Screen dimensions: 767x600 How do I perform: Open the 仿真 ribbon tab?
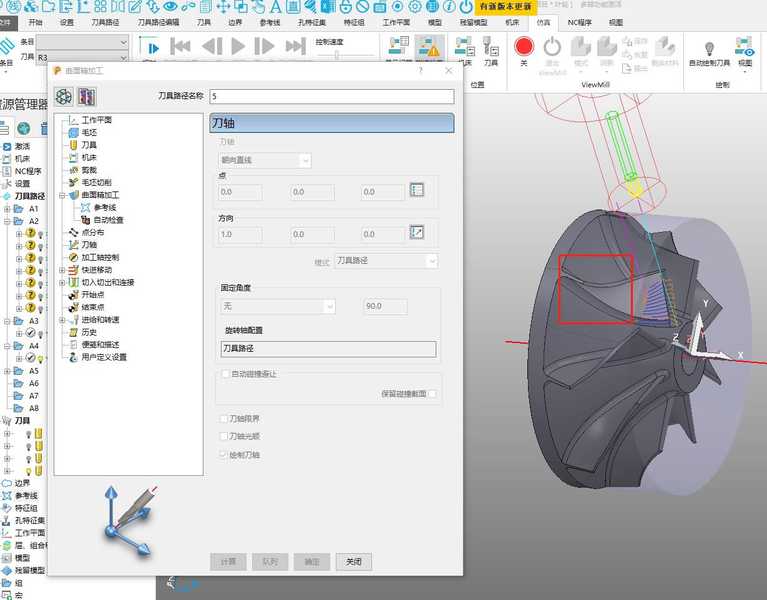[x=543, y=21]
